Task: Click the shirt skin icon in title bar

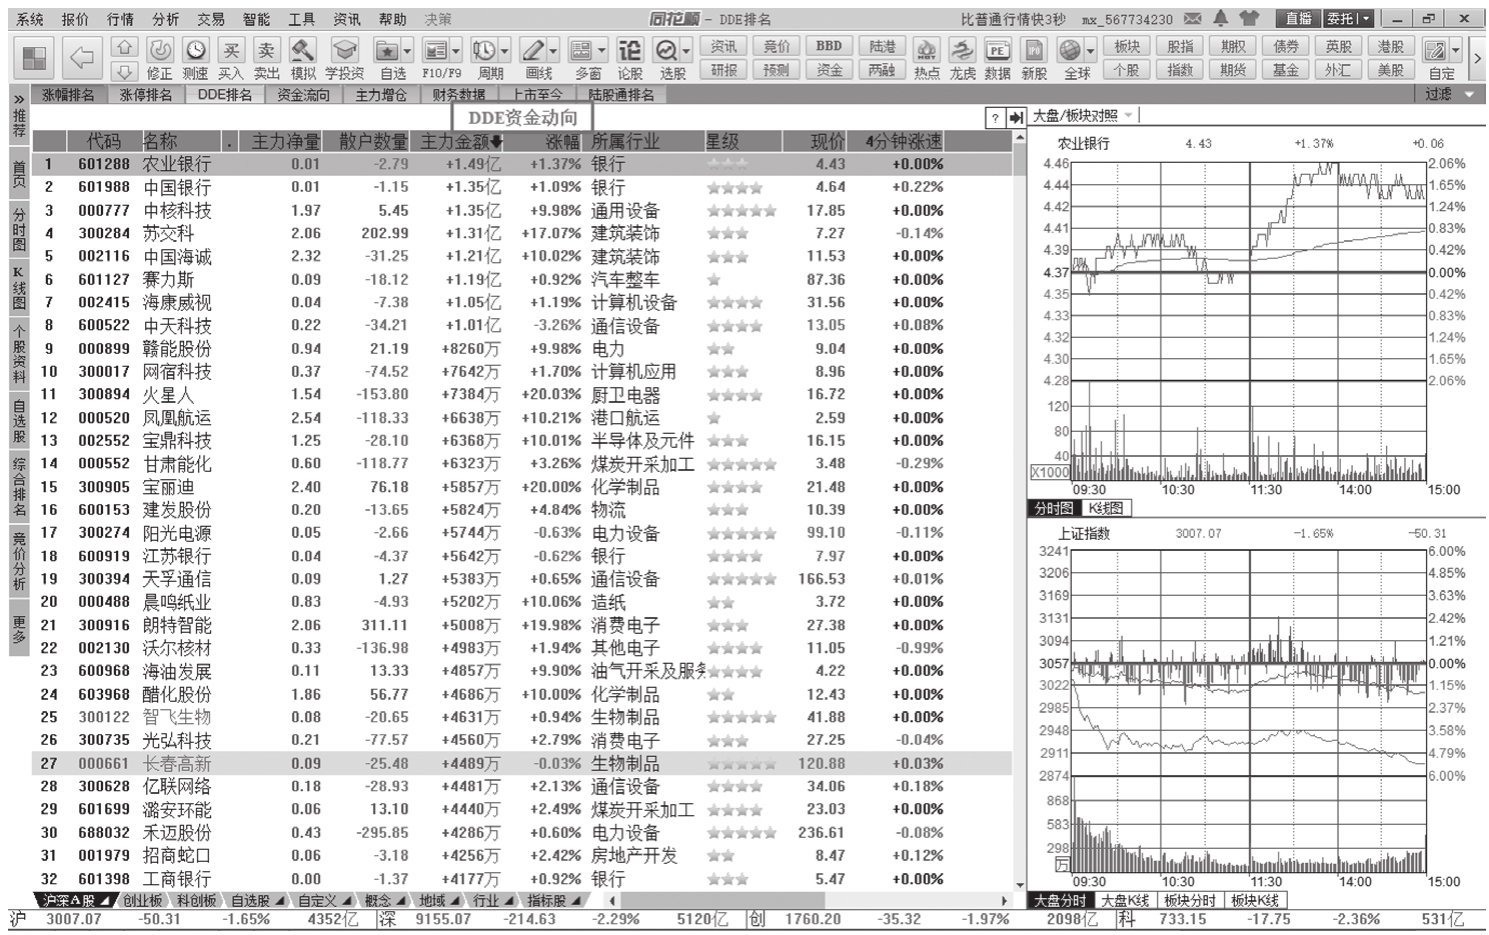Action: (x=1249, y=18)
